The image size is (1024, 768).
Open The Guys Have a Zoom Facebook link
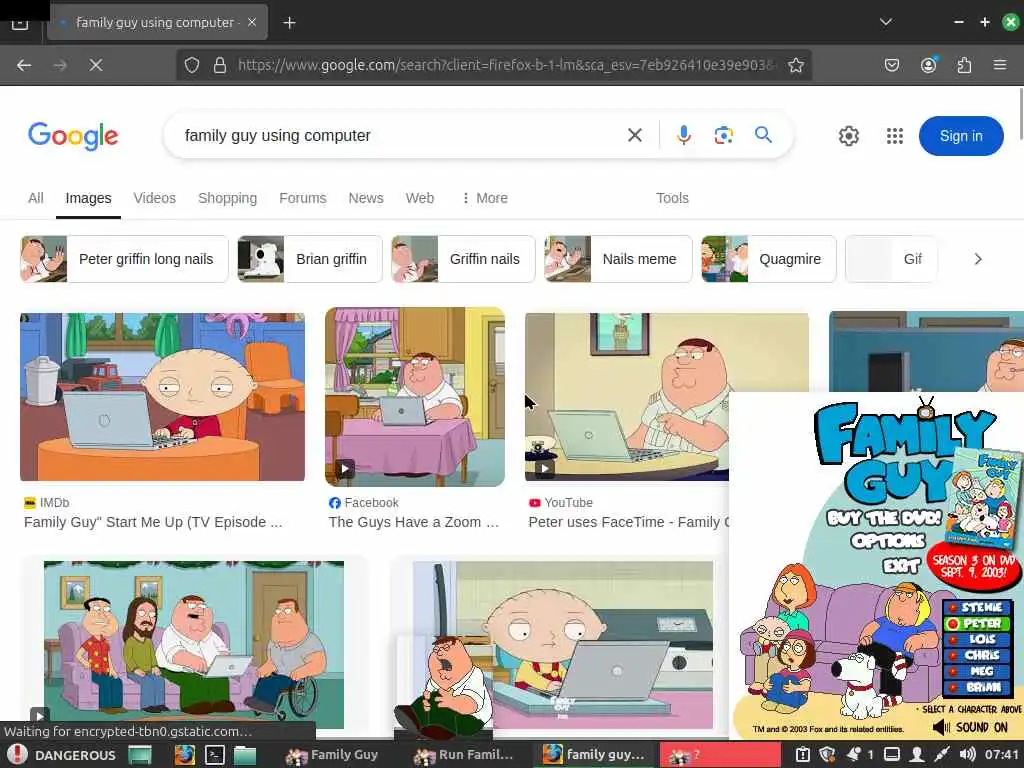[x=413, y=522]
